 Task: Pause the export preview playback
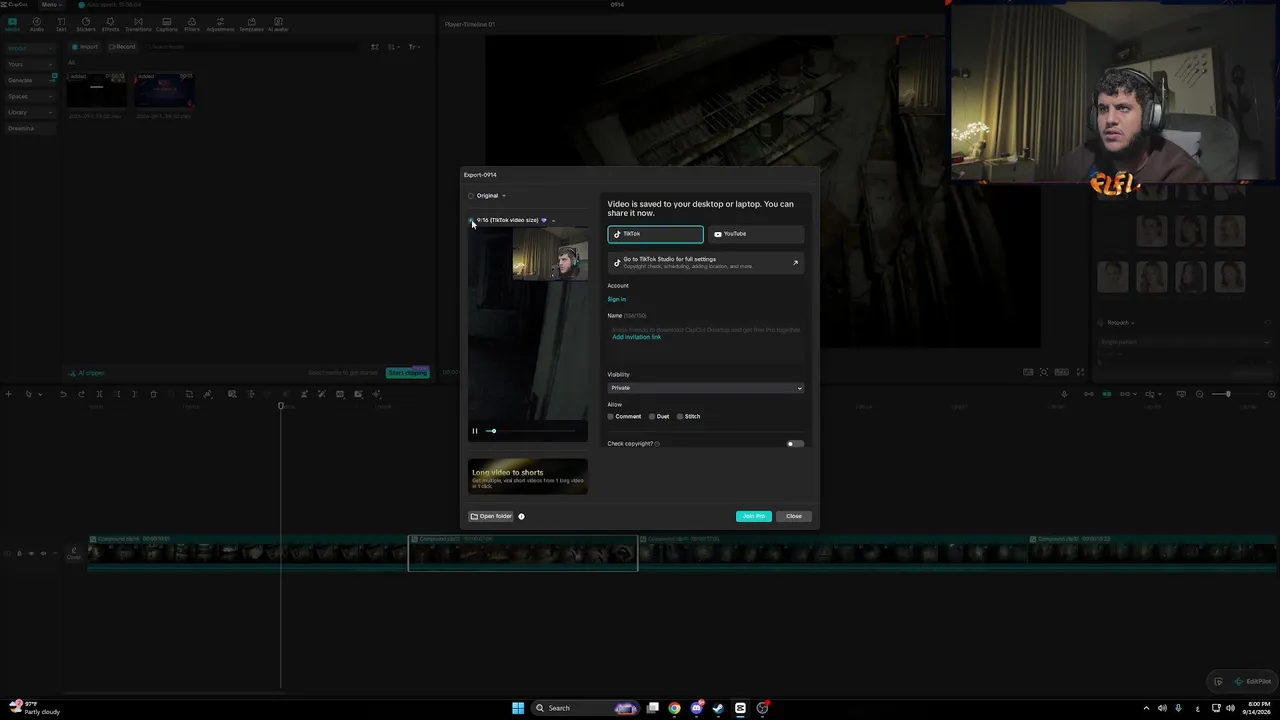475,431
